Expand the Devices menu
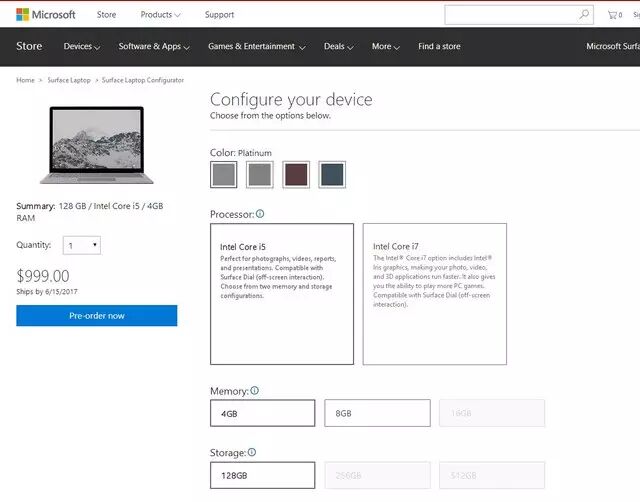The height and width of the screenshot is (502, 640). [x=82, y=47]
